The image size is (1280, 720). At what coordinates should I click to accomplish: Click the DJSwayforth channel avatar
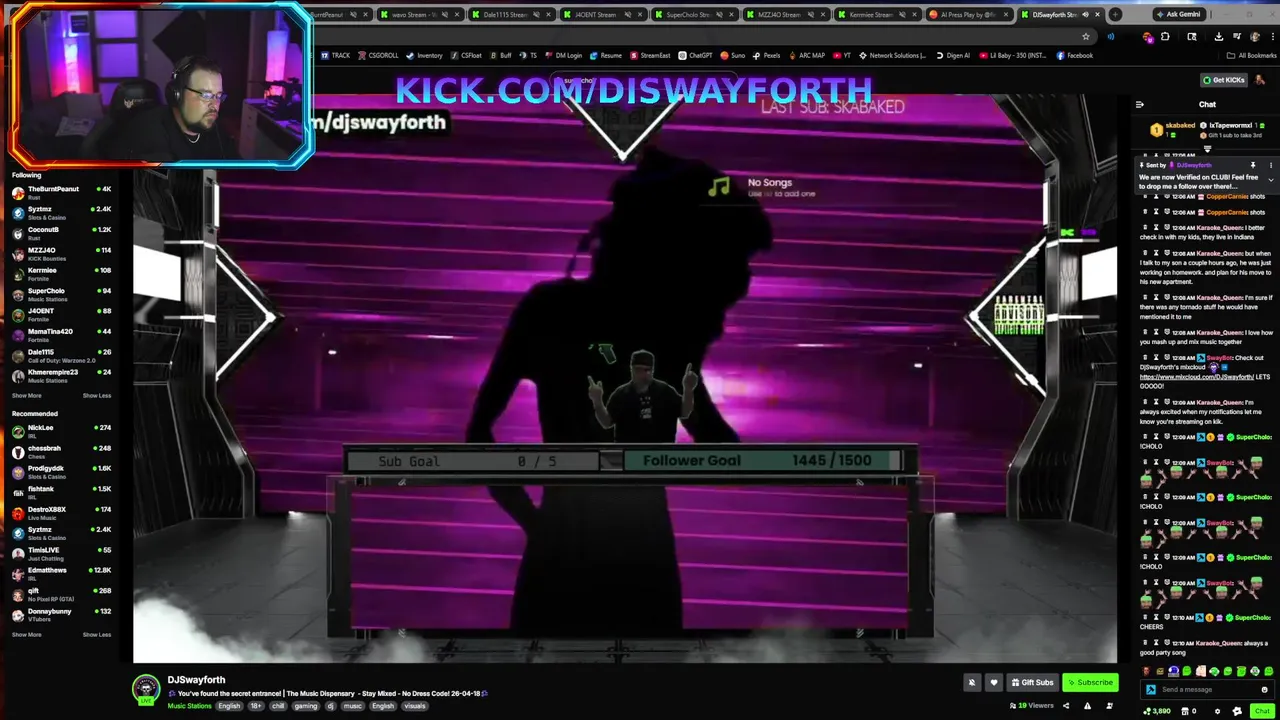pos(146,690)
